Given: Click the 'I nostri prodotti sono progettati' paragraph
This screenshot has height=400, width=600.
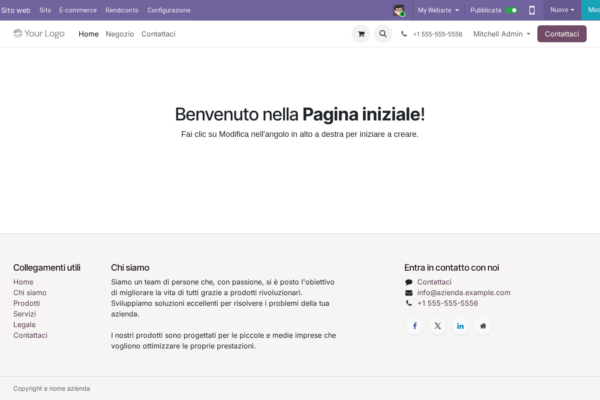Looking at the screenshot, I should click(x=223, y=341).
